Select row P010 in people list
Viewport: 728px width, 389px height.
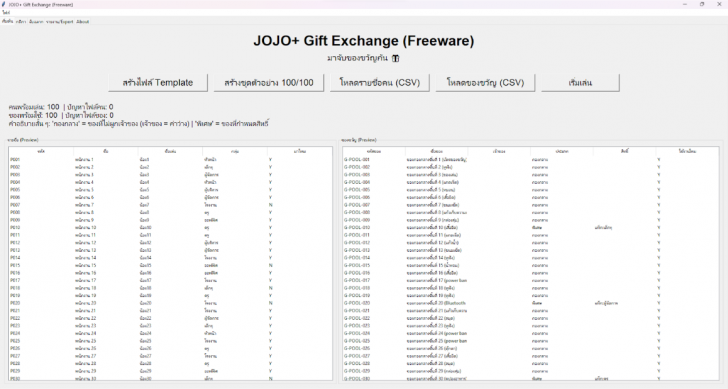click(x=170, y=227)
